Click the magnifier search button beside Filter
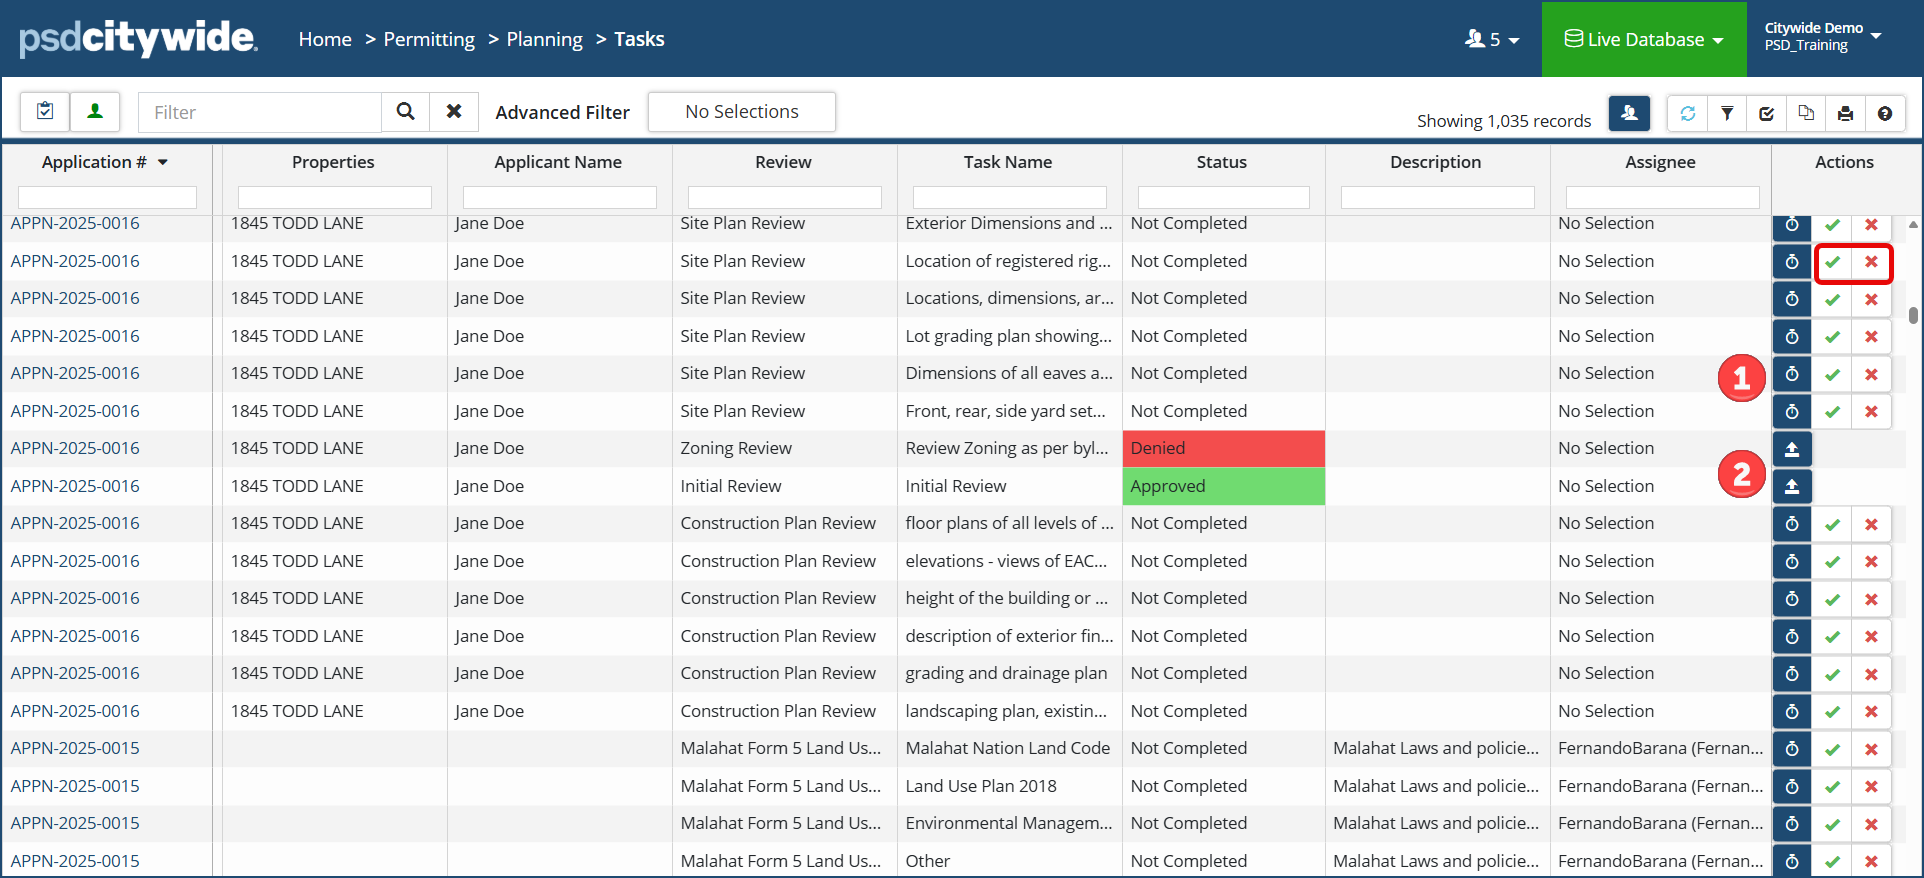 pos(405,112)
